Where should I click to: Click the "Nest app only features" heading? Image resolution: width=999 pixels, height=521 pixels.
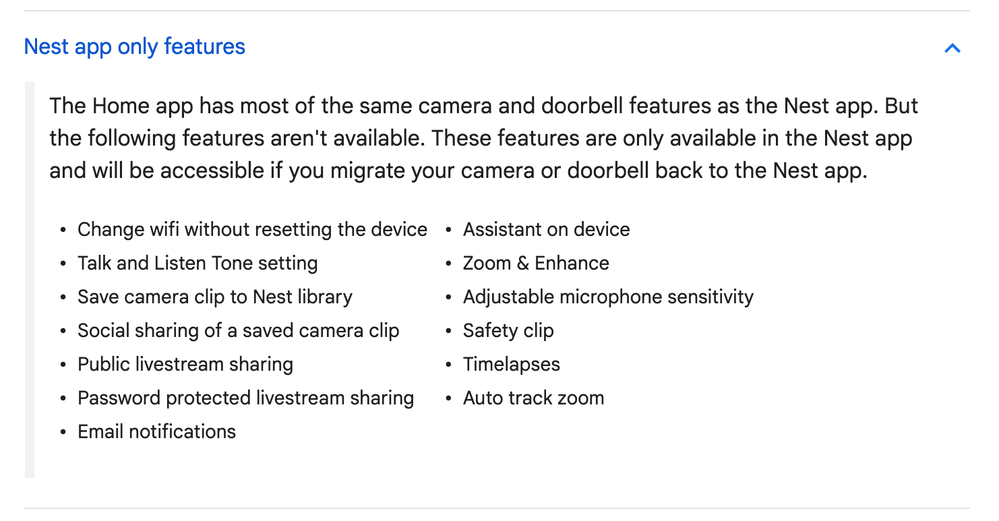coord(134,47)
